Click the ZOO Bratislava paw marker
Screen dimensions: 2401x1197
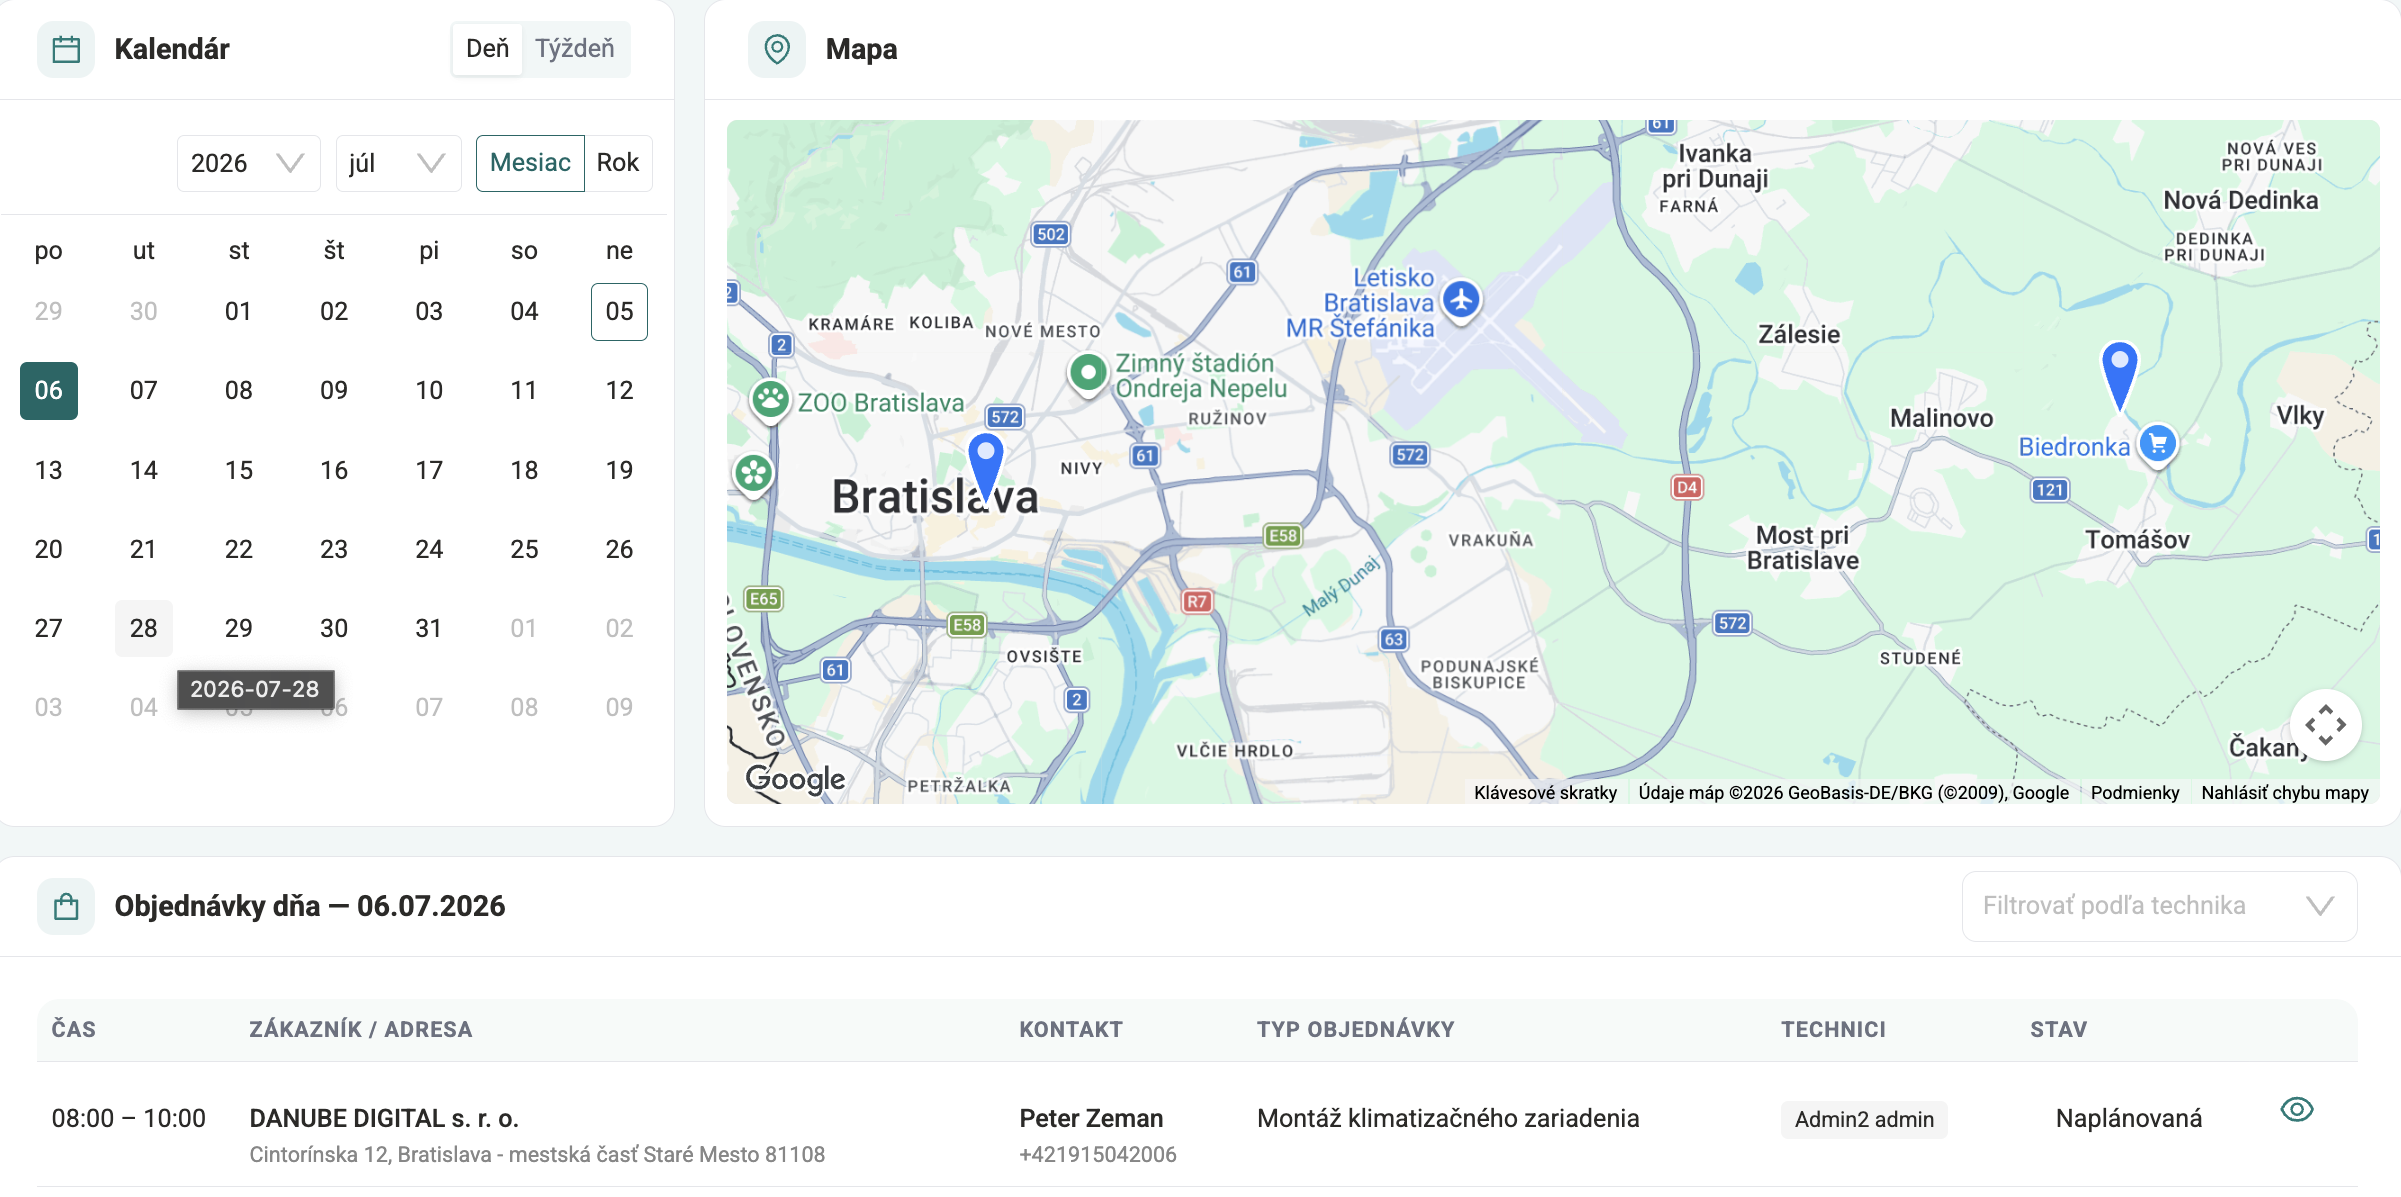click(x=771, y=401)
